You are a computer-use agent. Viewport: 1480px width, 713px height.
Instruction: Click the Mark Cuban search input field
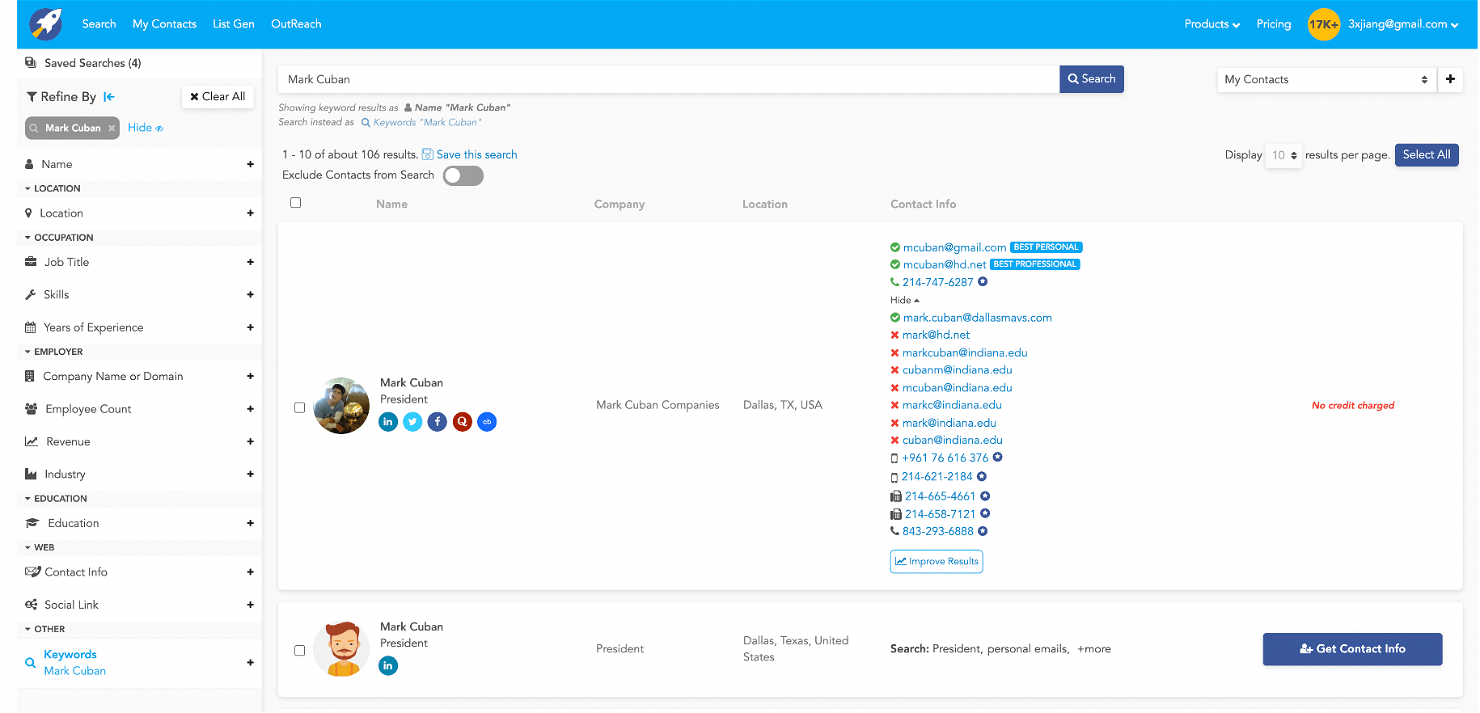[668, 79]
